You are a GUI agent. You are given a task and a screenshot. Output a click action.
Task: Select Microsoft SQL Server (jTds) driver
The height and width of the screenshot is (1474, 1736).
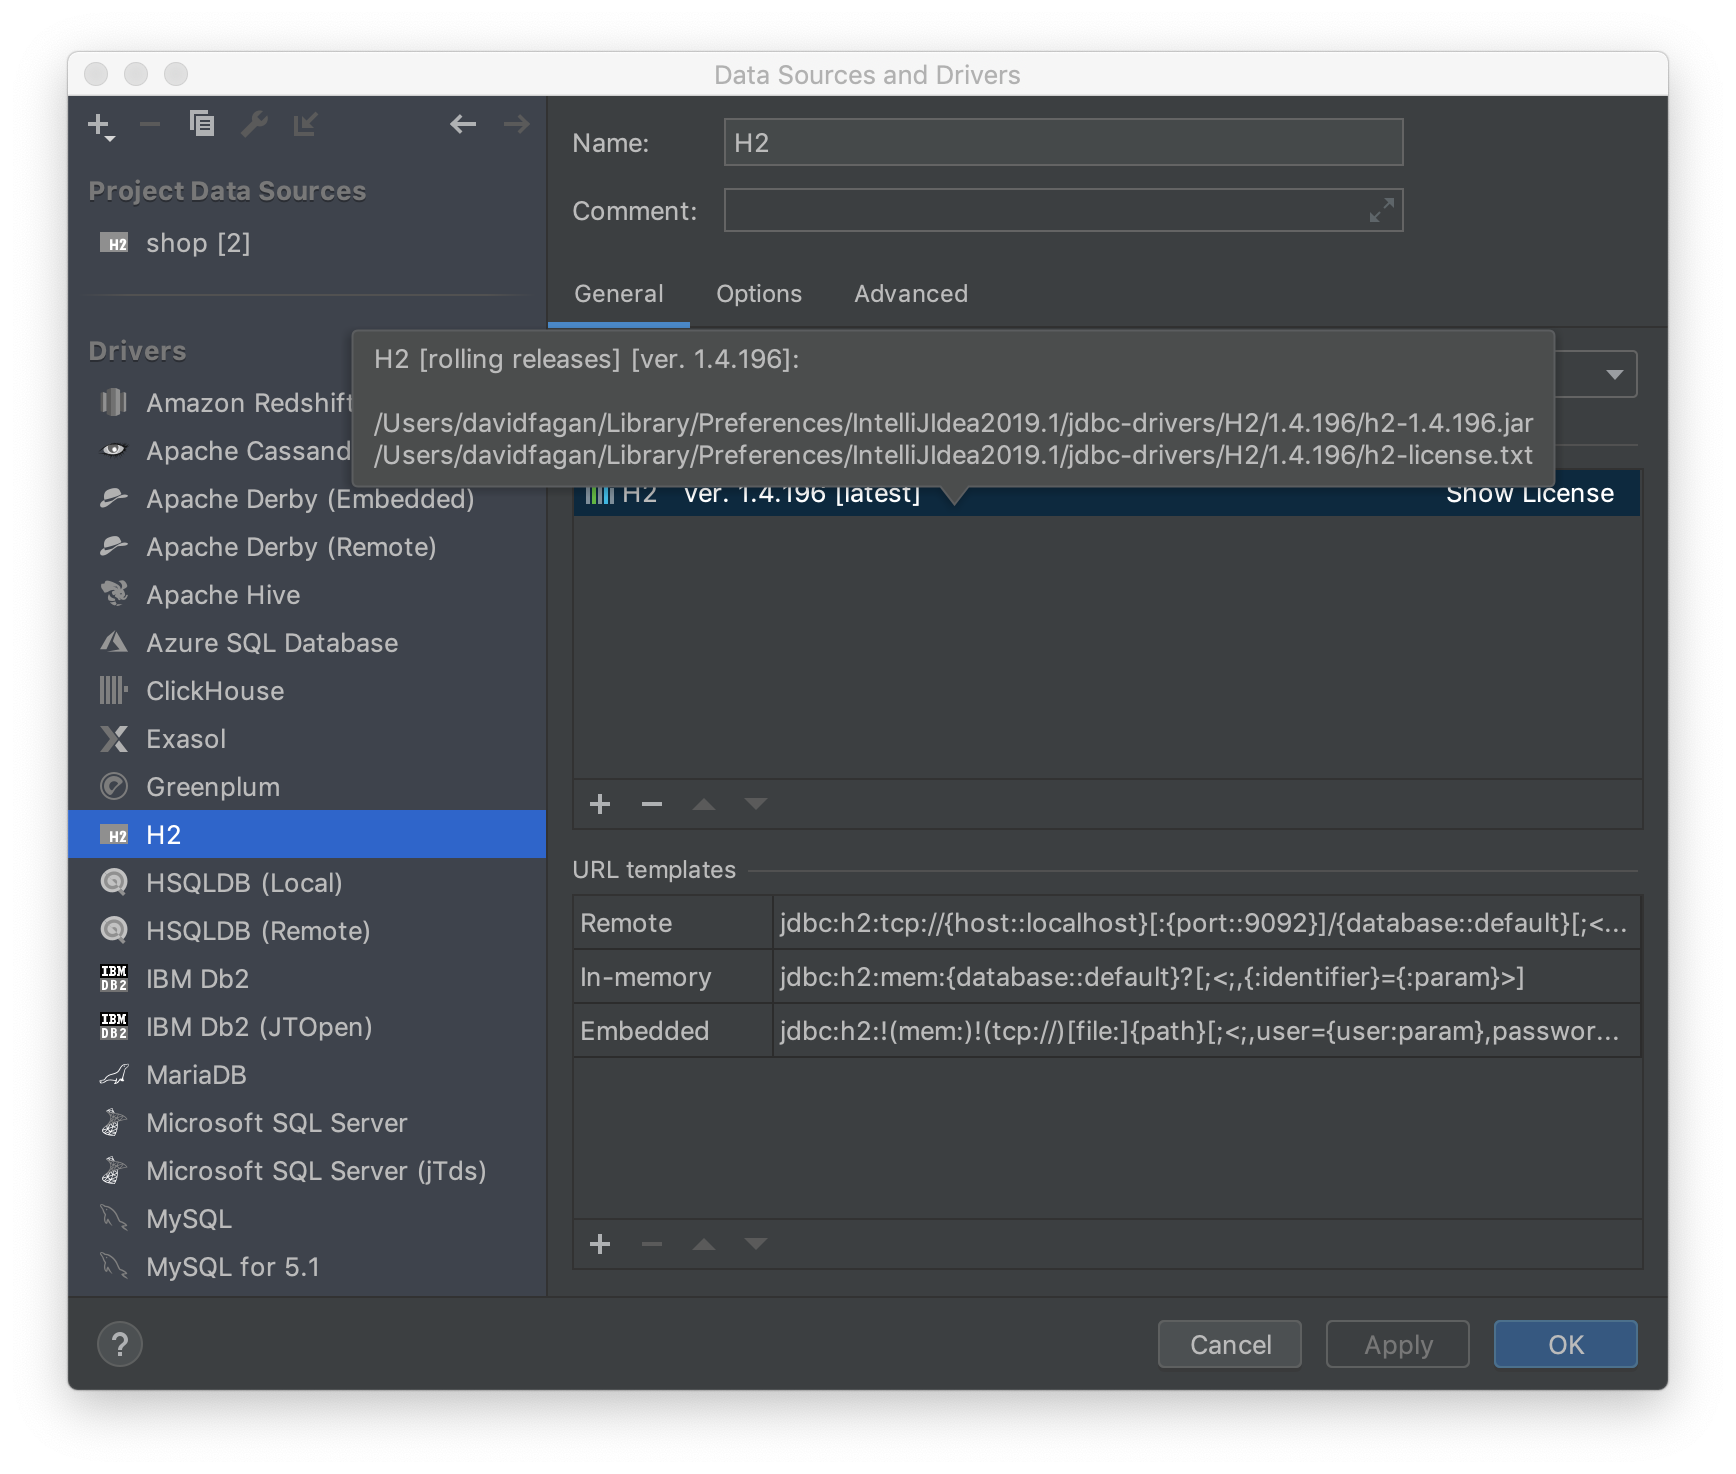click(x=307, y=1171)
